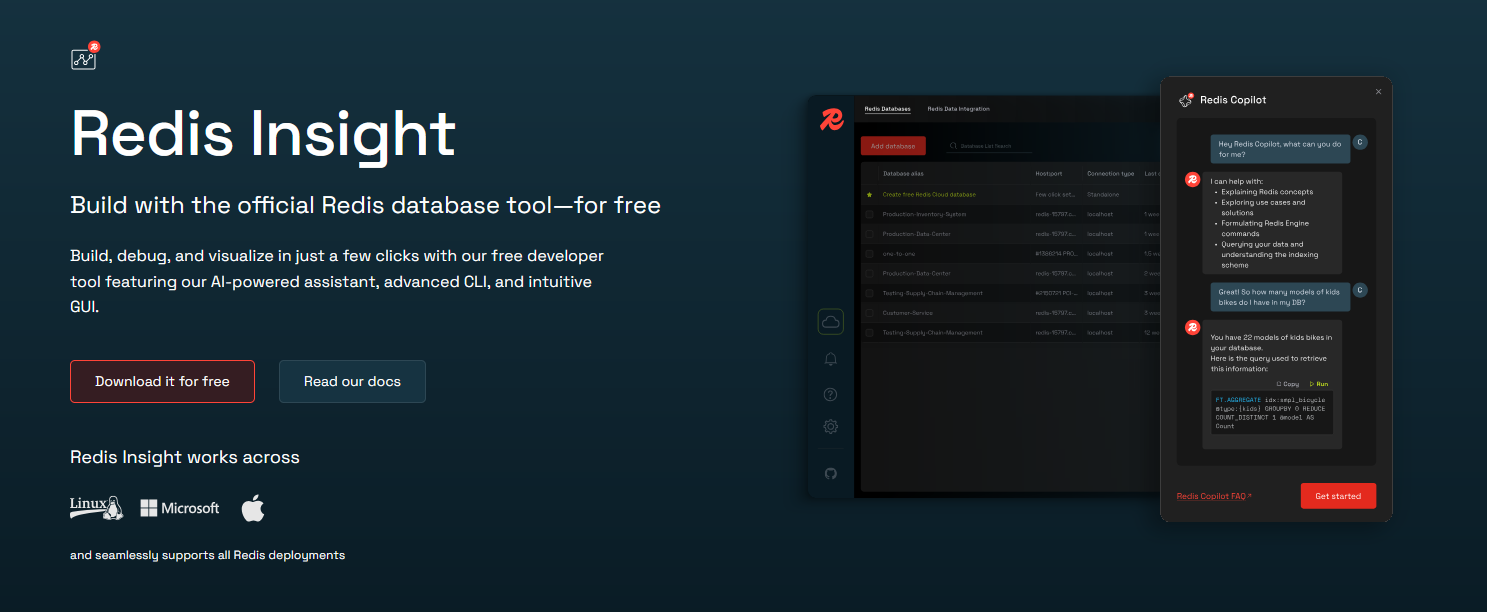Close the Redis Copilot panel
The width and height of the screenshot is (1487, 612).
[x=1378, y=91]
